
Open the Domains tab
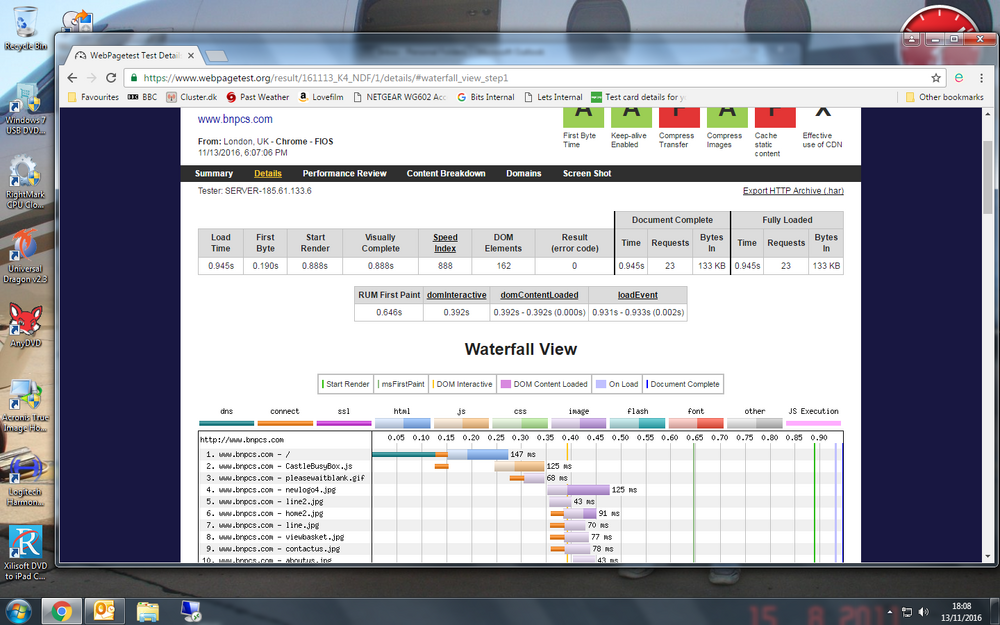(x=524, y=173)
